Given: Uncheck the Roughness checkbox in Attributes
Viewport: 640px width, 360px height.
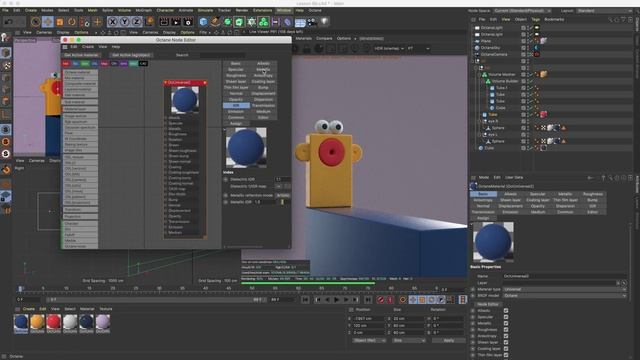Looking at the screenshot, I should tap(506, 330).
